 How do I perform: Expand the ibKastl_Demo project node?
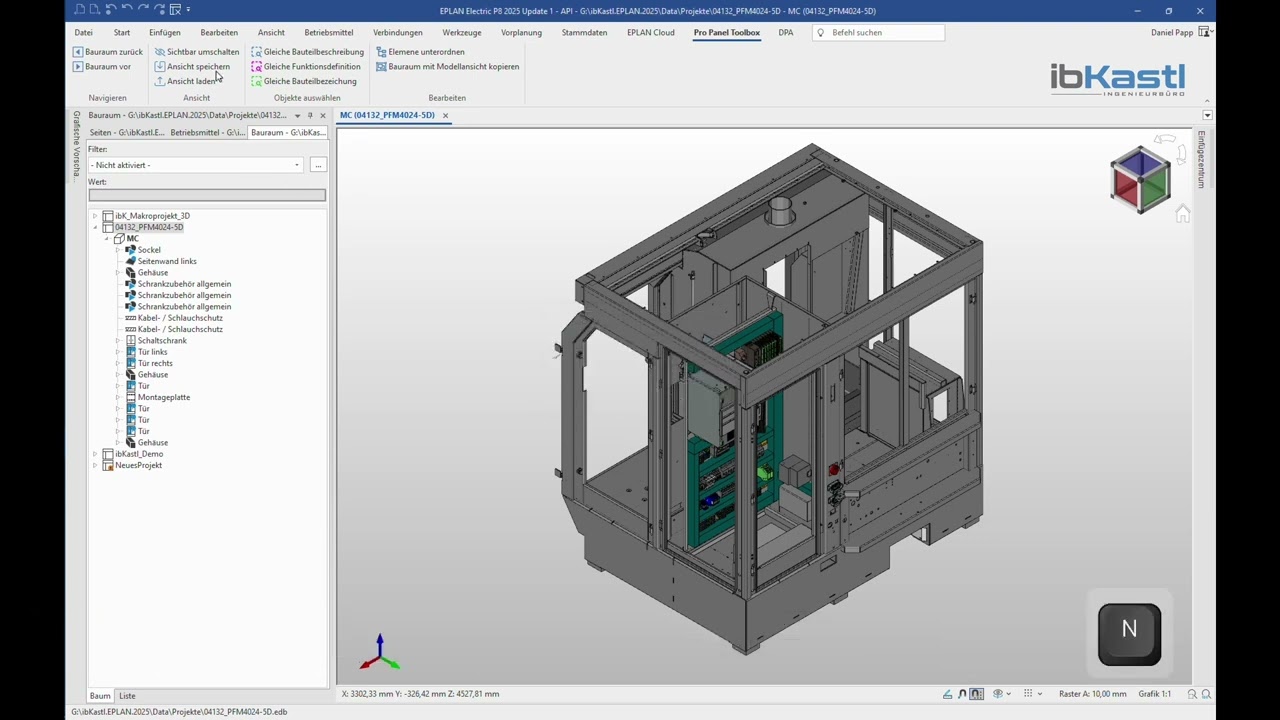coord(96,454)
